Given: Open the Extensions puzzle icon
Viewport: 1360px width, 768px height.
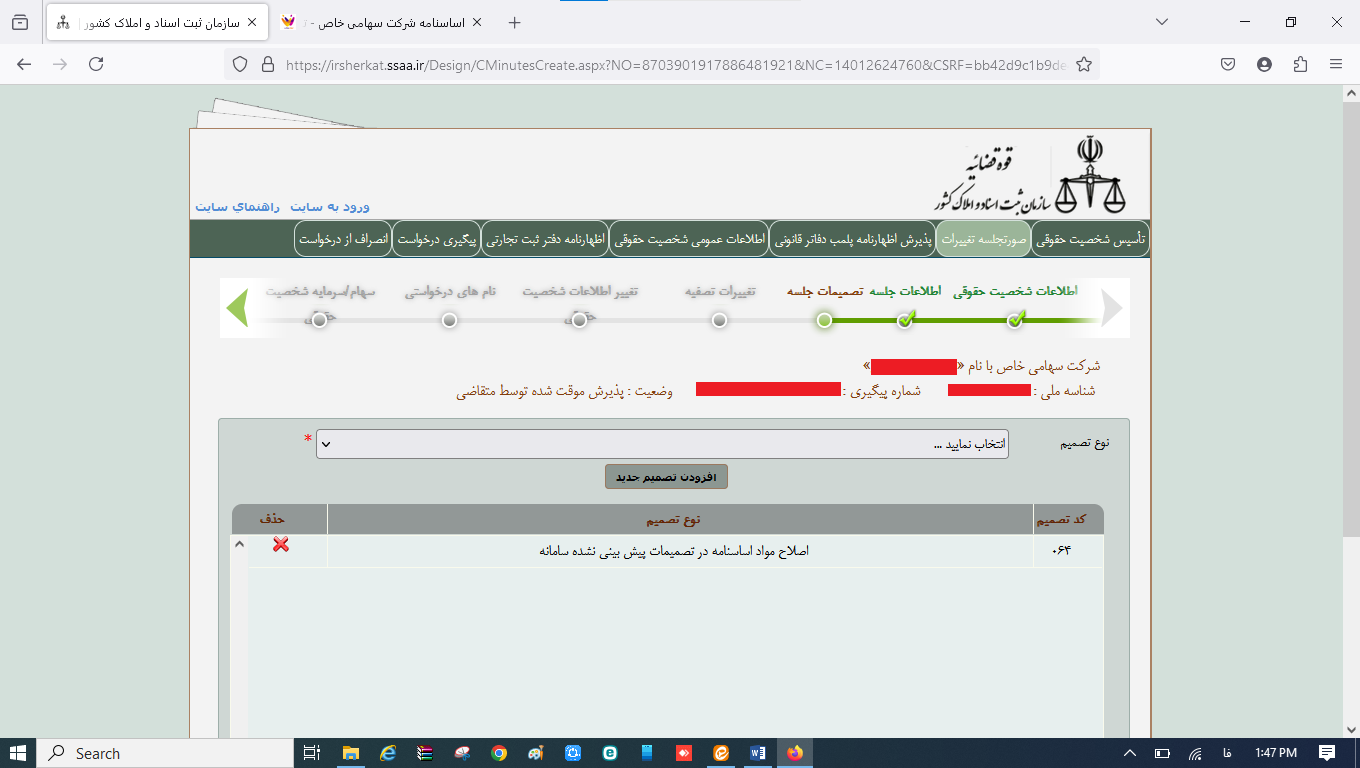Looking at the screenshot, I should point(1300,64).
